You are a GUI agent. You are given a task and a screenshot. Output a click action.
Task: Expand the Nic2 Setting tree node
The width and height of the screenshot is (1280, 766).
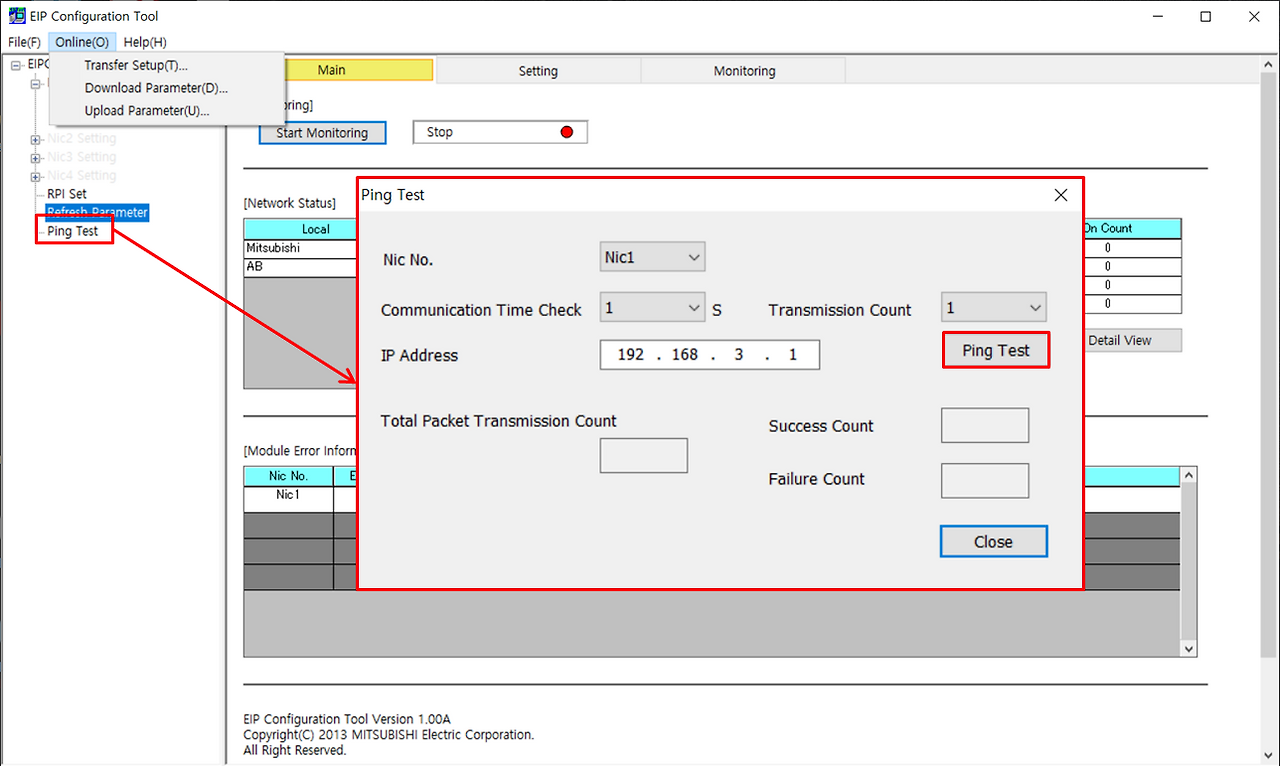pyautogui.click(x=33, y=138)
